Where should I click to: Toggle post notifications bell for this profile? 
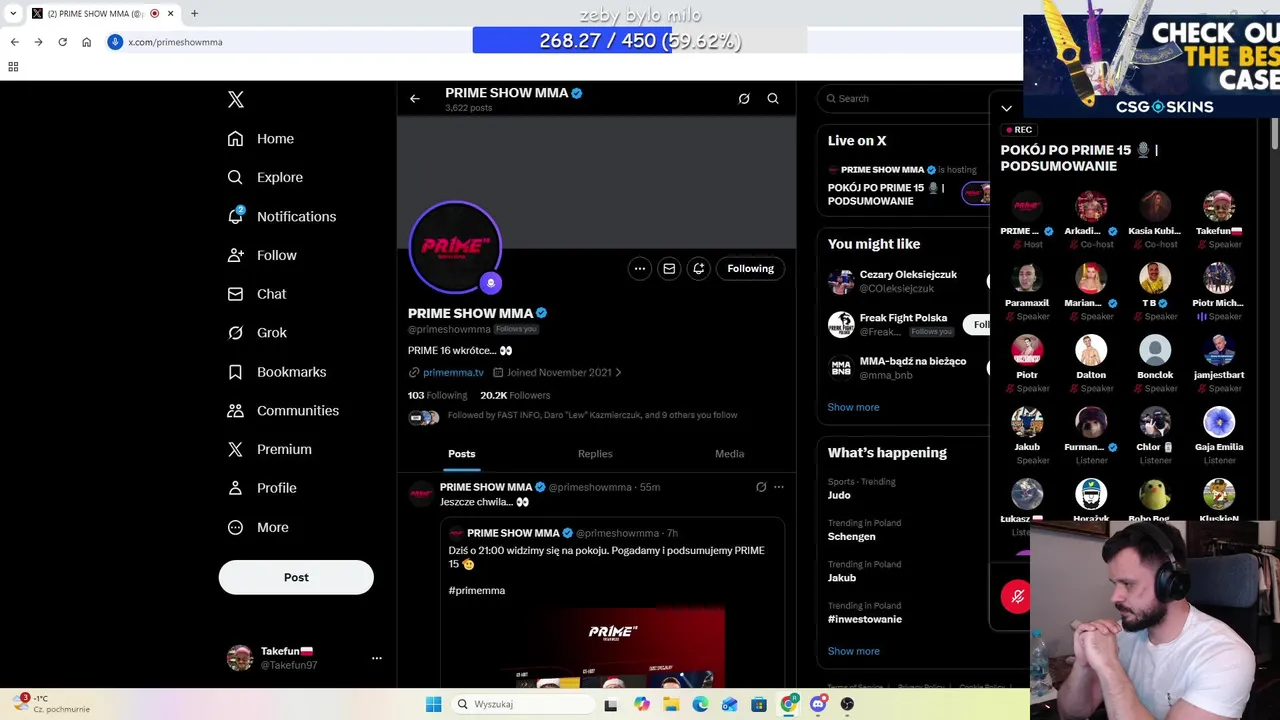point(699,268)
